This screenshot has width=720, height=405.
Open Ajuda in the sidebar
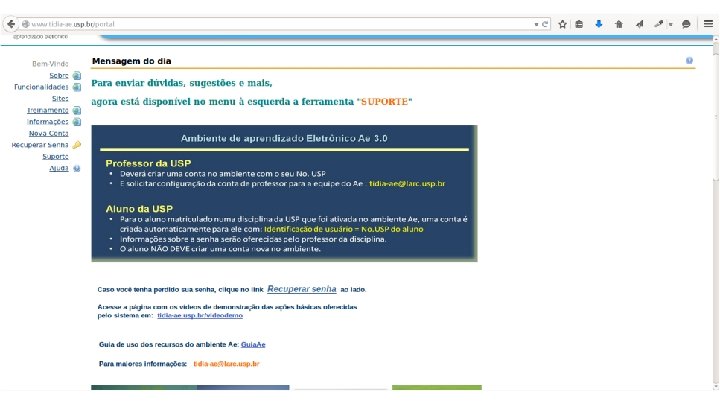[59, 169]
